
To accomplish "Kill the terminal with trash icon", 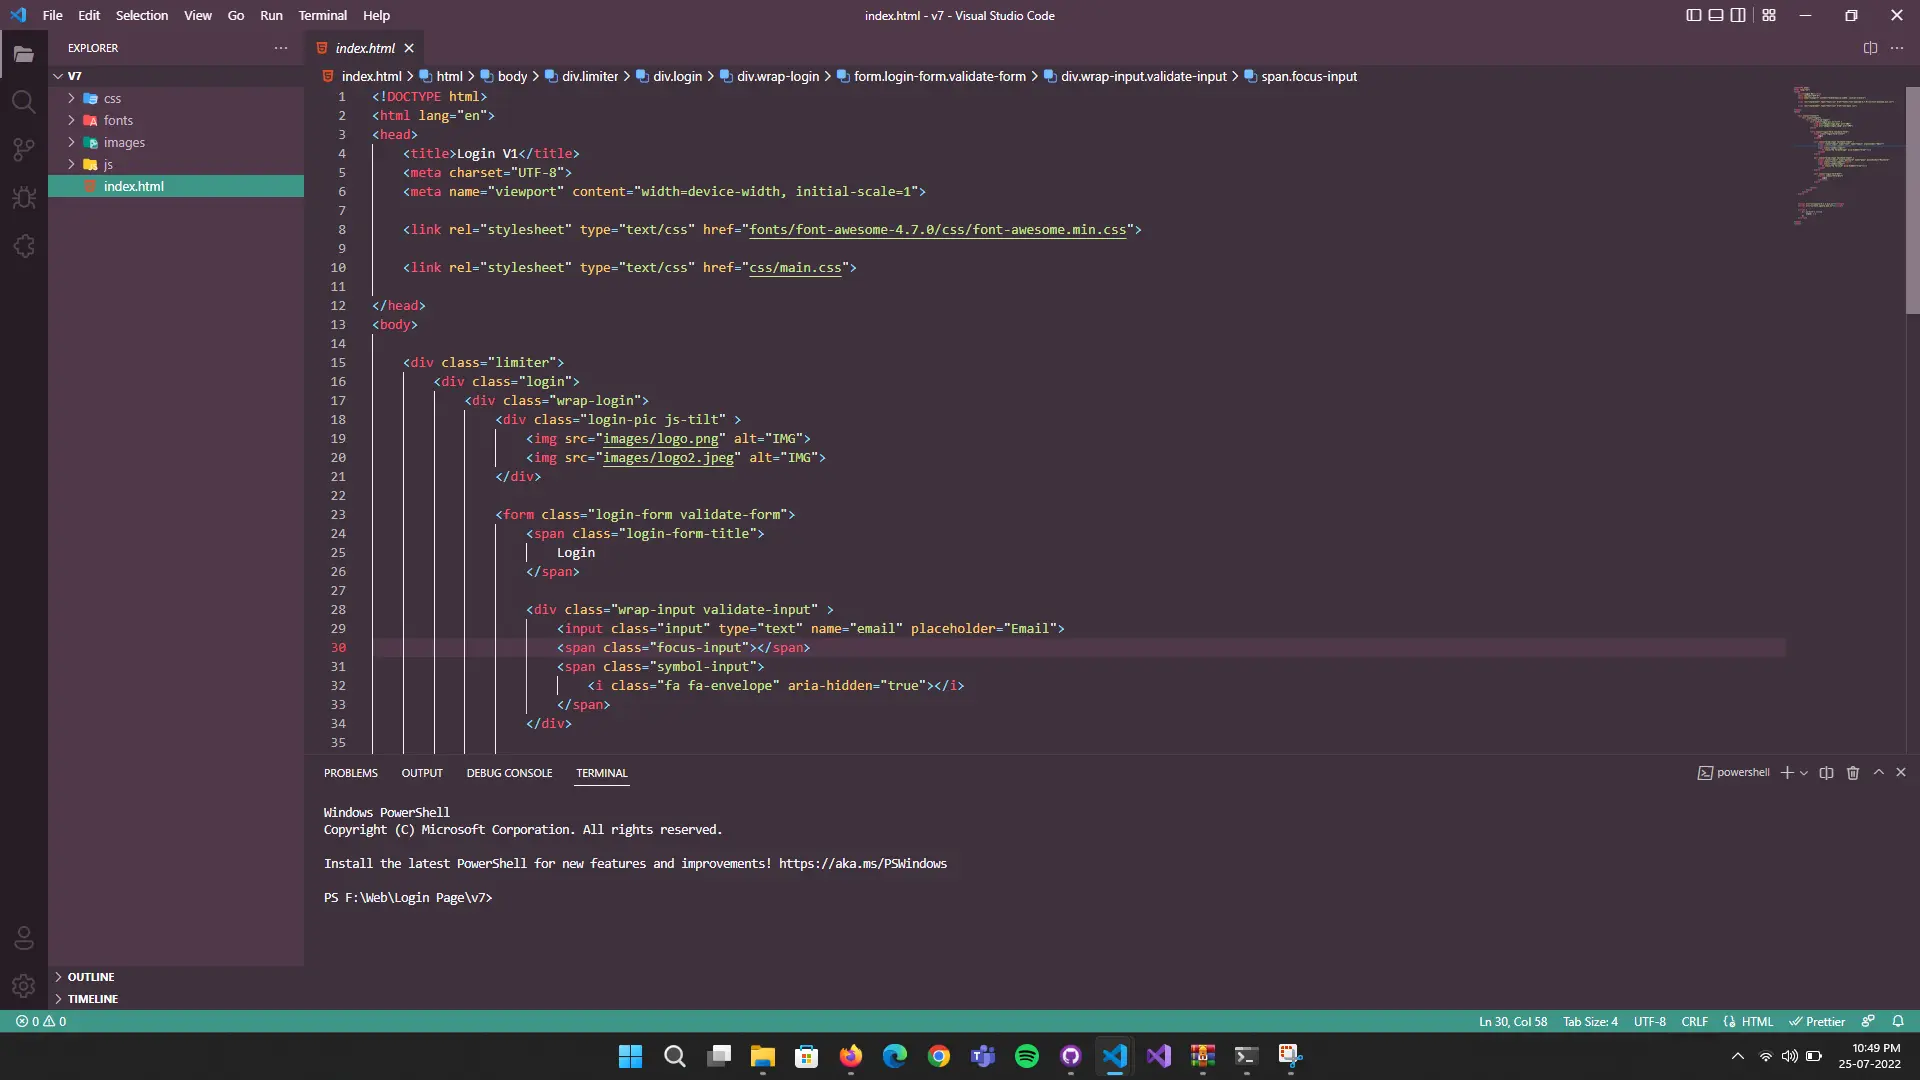I will point(1852,773).
